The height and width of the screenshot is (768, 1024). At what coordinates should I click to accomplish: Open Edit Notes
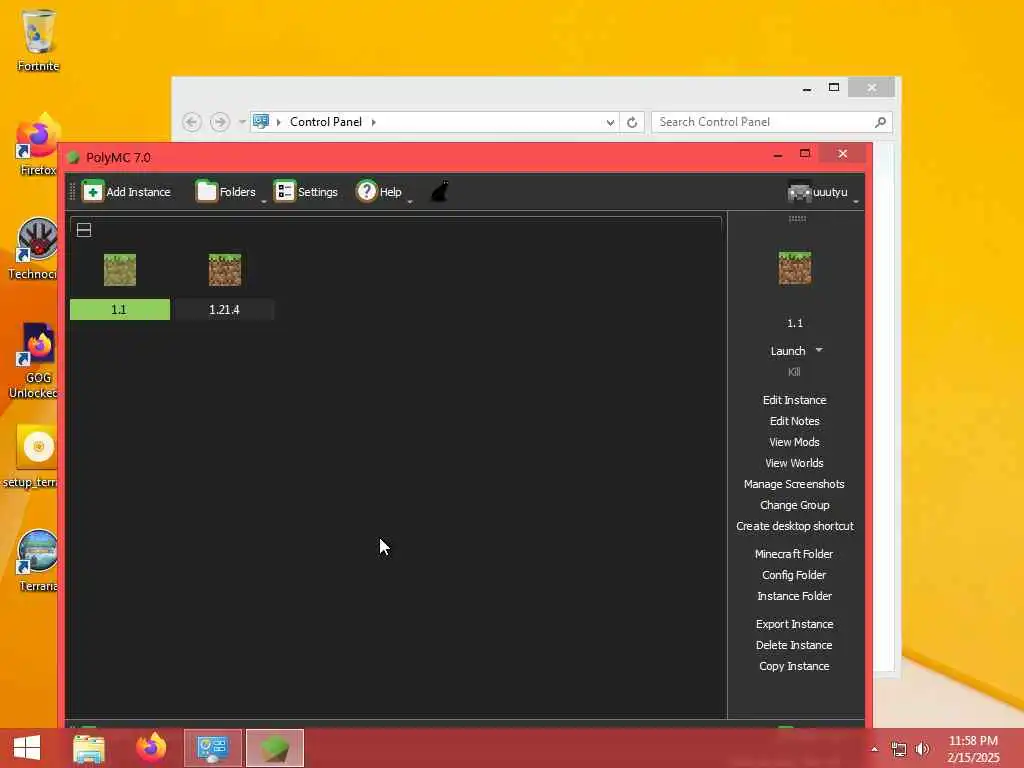click(795, 421)
